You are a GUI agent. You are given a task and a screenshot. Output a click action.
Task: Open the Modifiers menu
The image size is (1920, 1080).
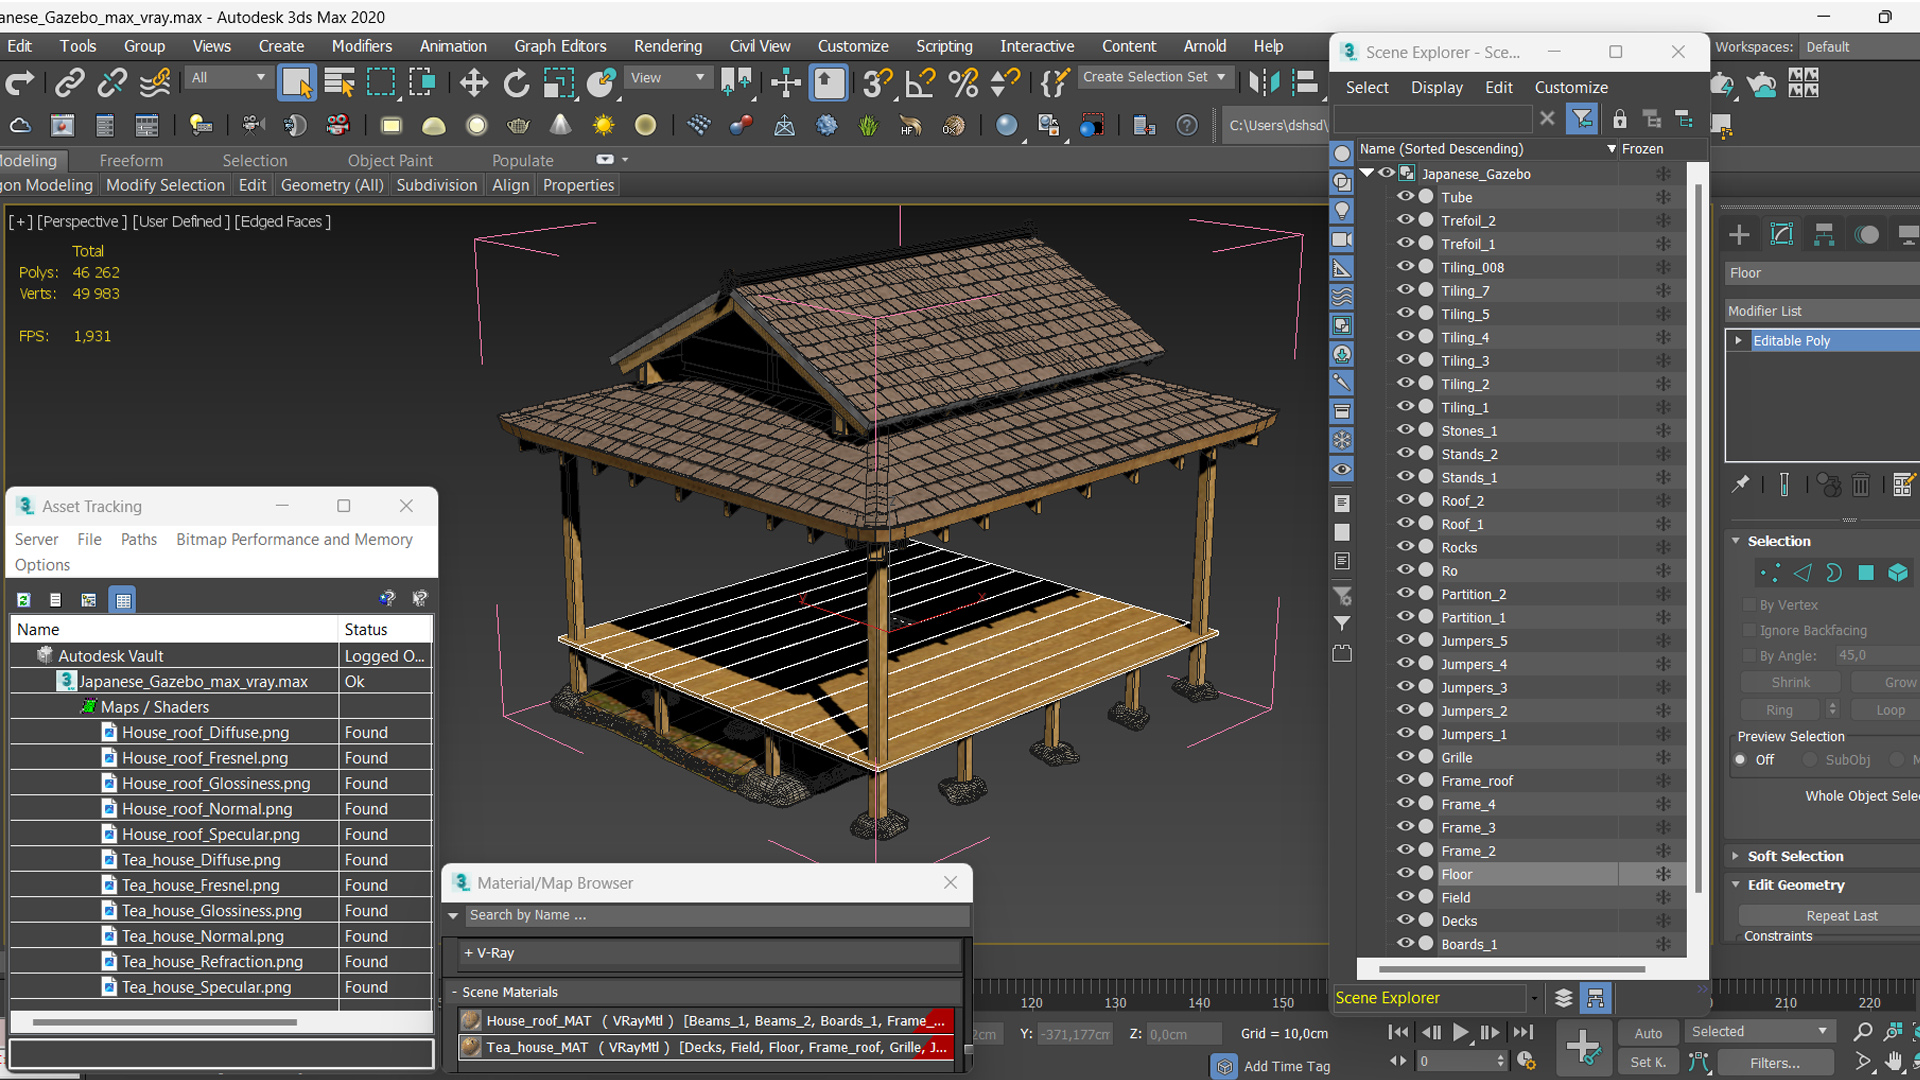362,46
